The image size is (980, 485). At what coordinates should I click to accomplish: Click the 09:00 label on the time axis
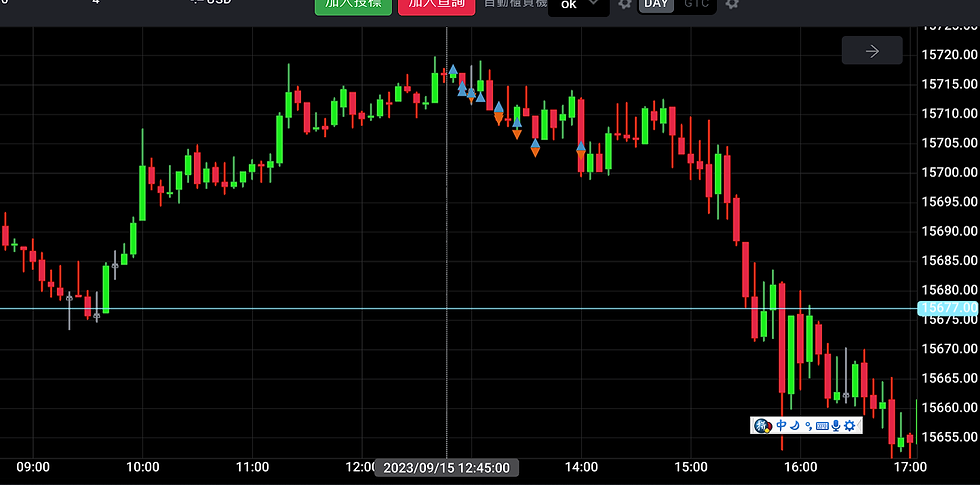point(32,467)
